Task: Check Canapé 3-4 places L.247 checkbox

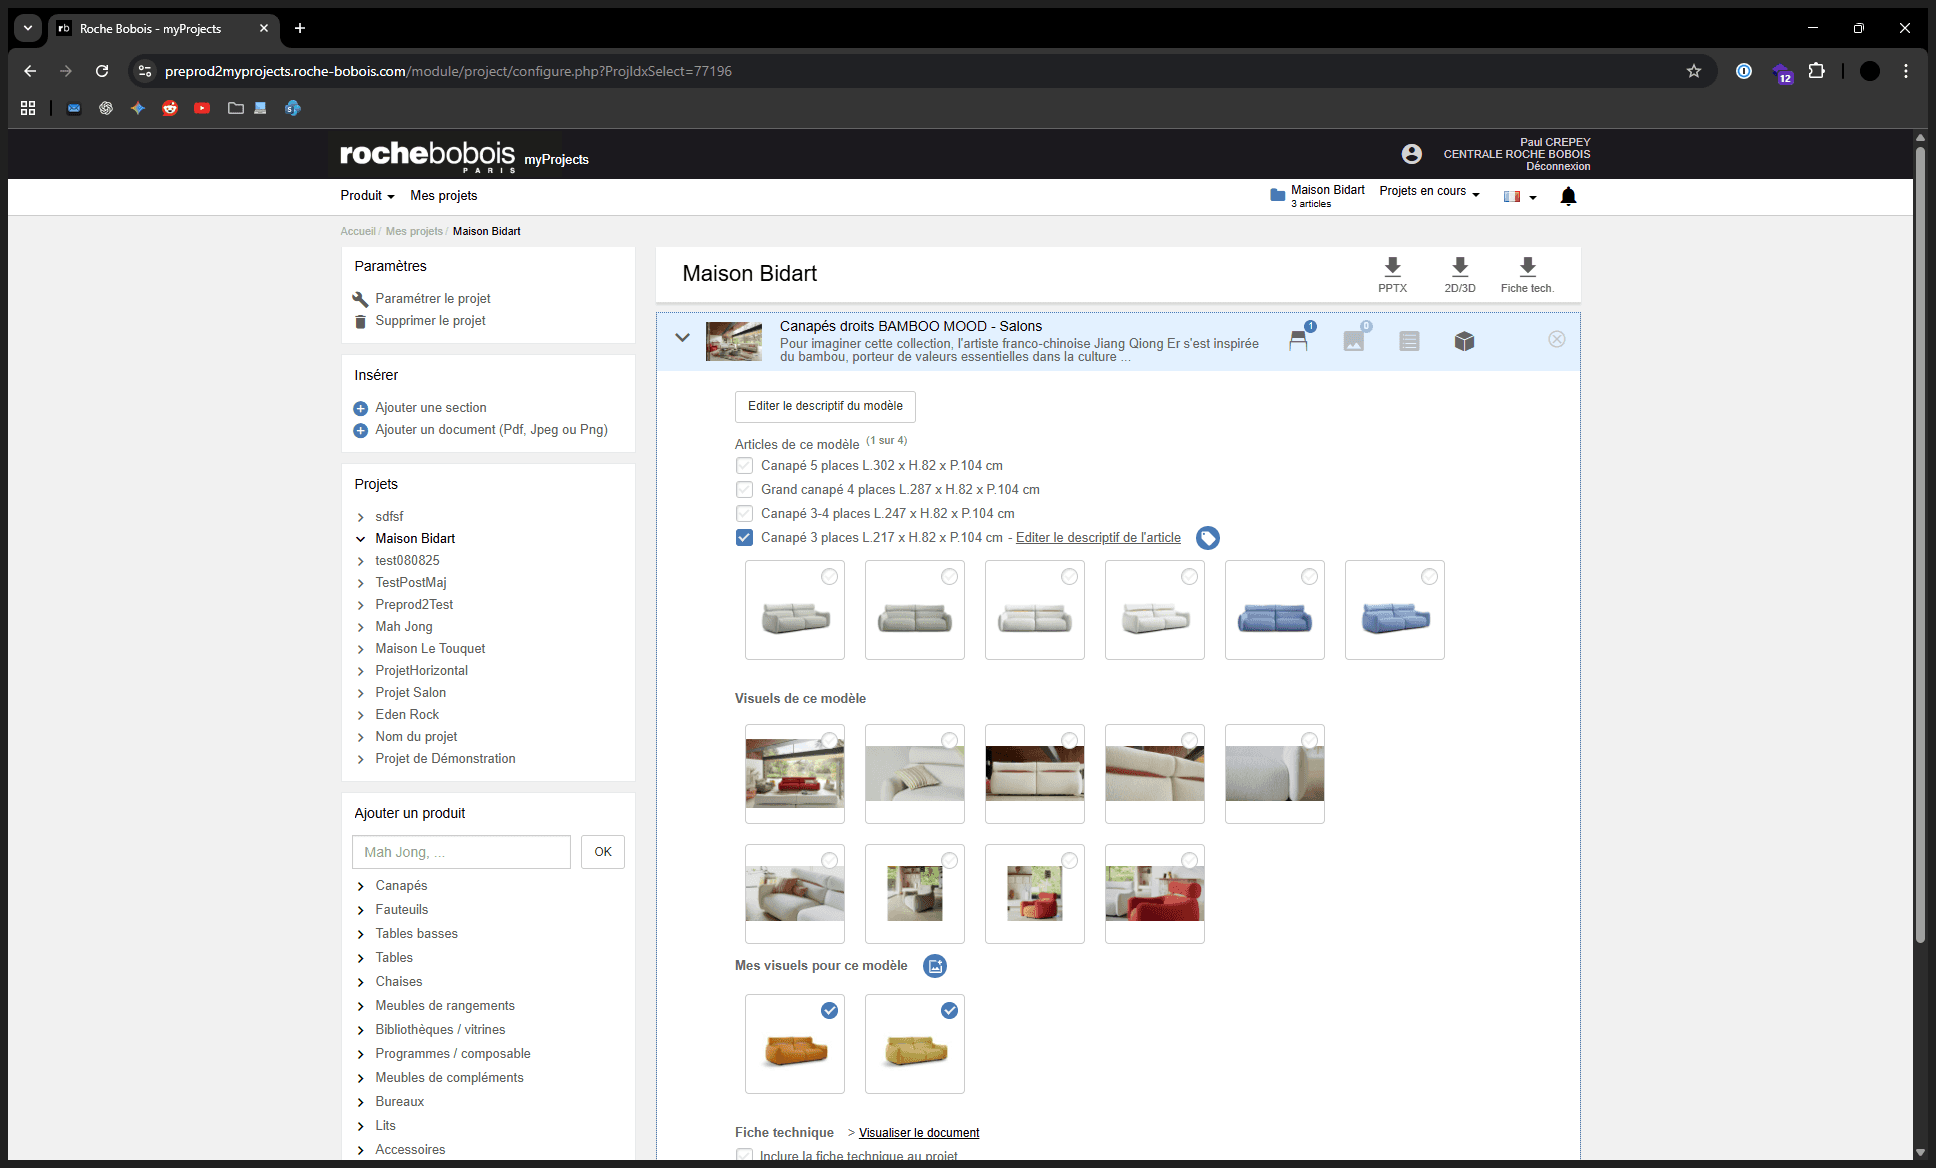Action: coord(744,514)
